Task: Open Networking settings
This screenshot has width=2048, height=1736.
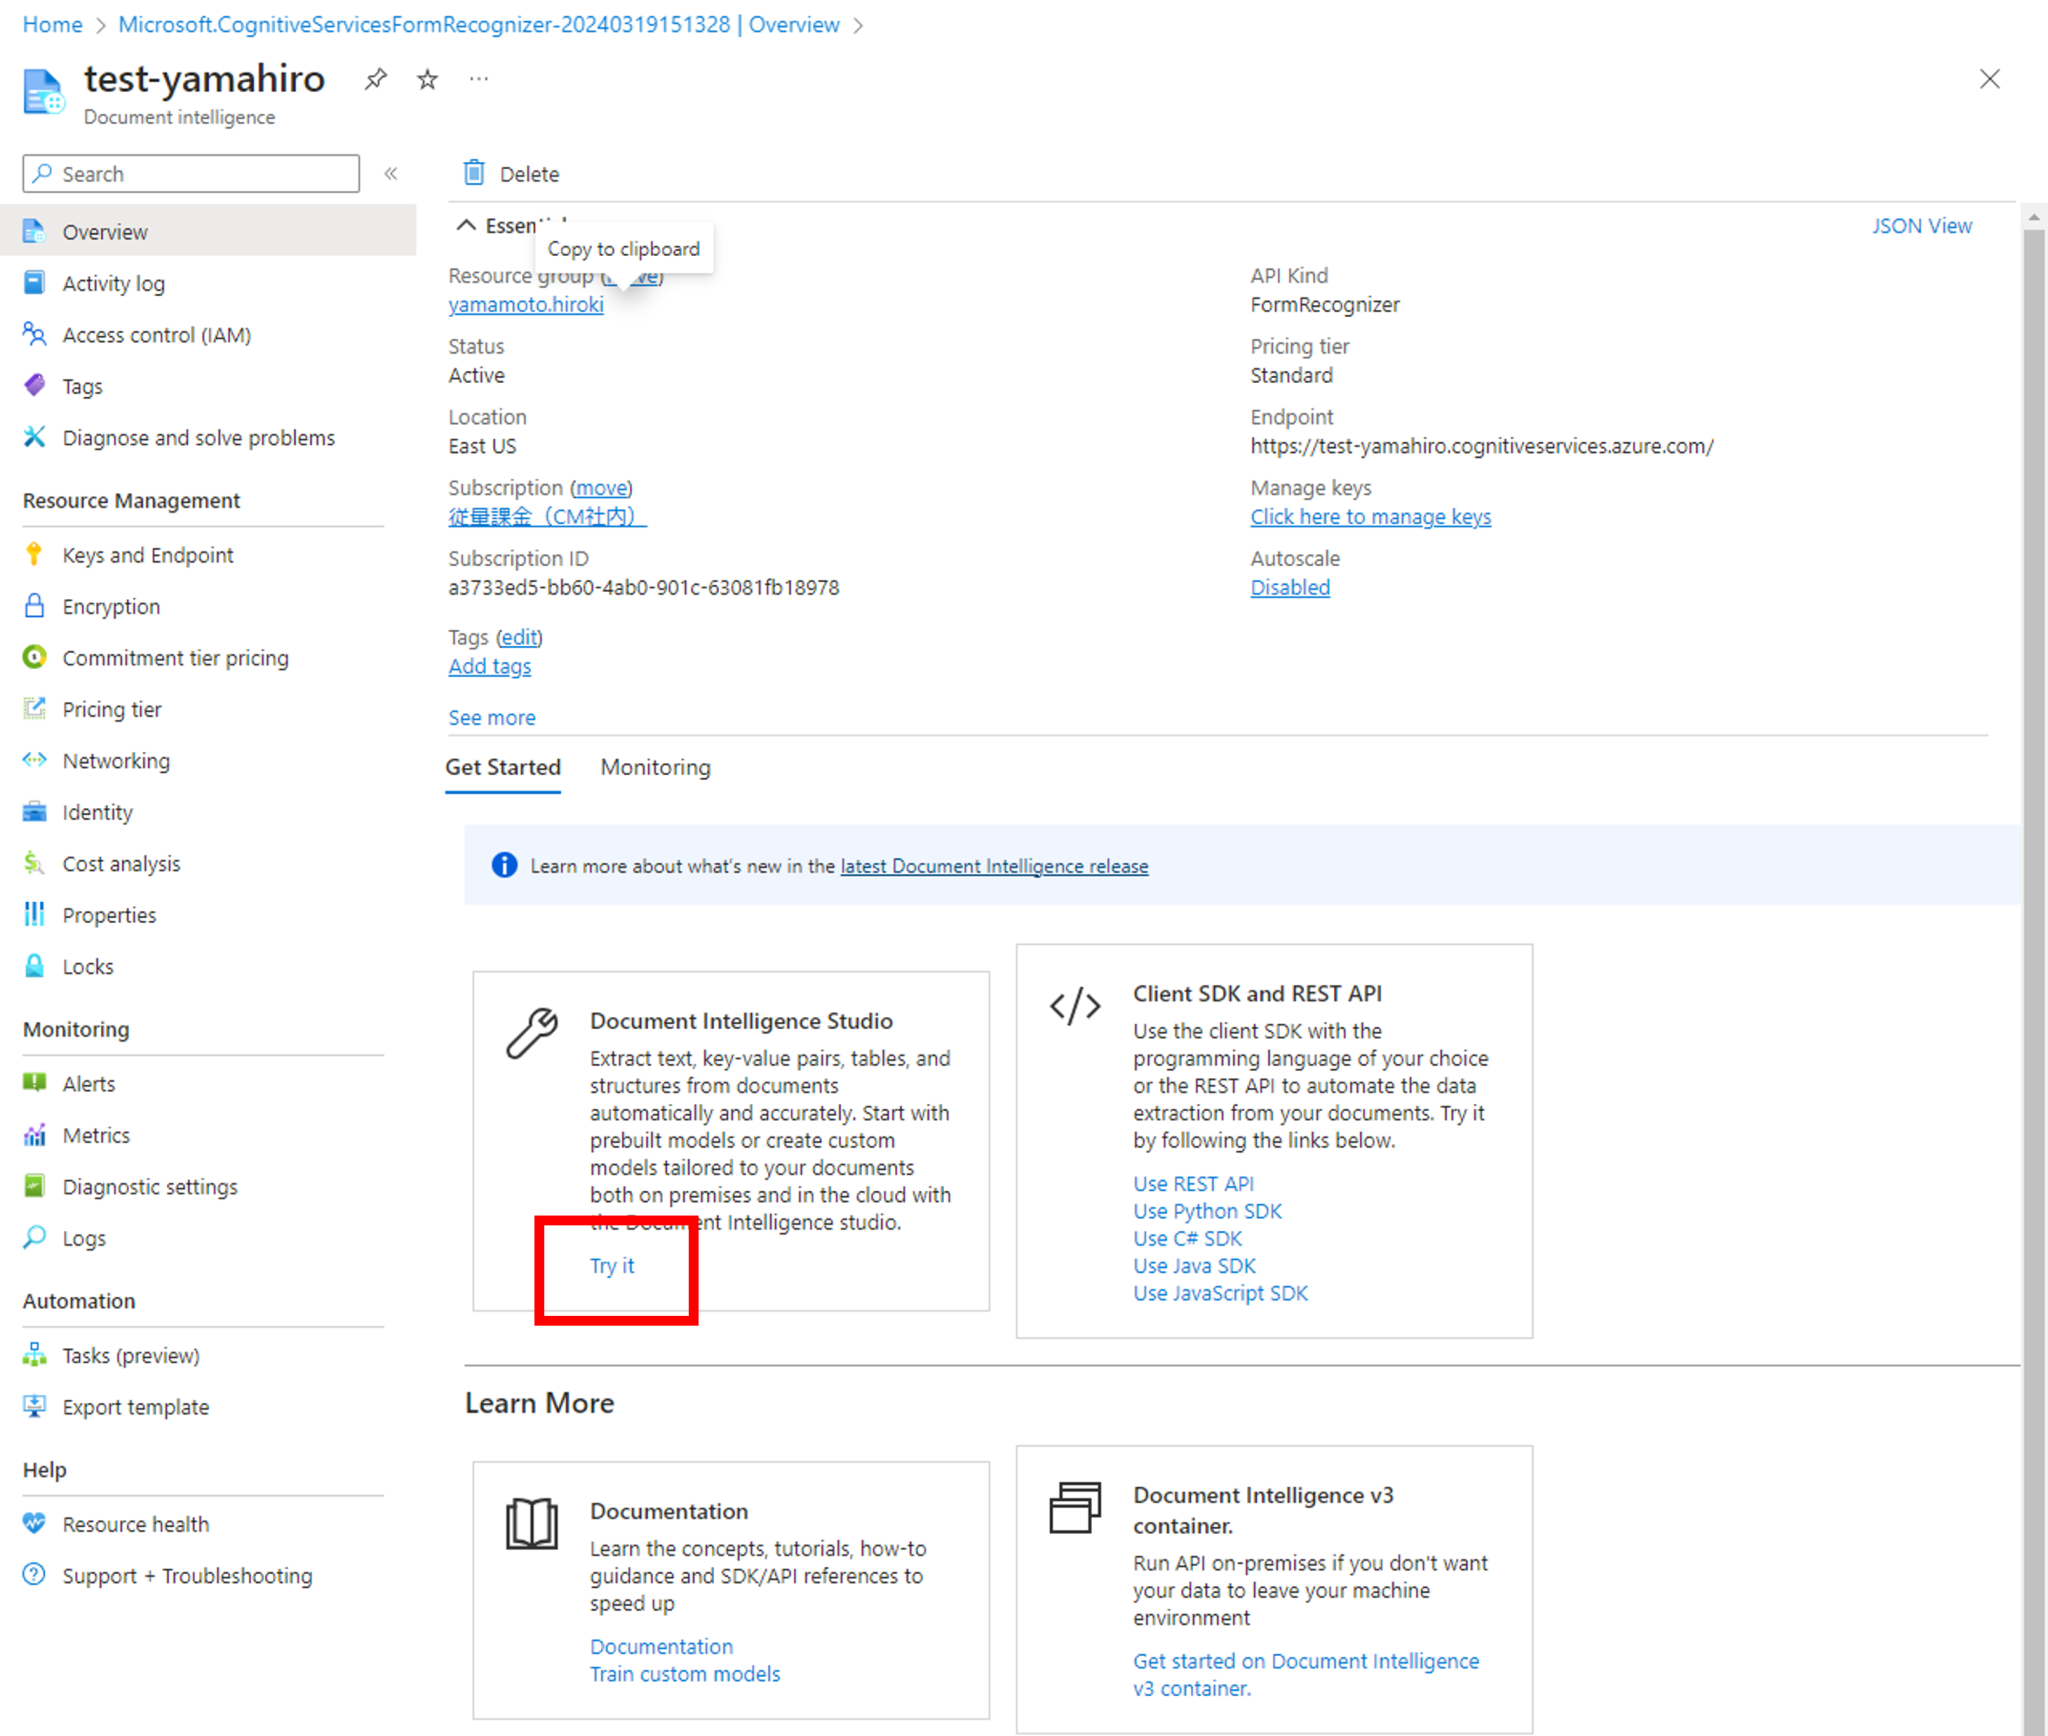Action: pyautogui.click(x=116, y=760)
